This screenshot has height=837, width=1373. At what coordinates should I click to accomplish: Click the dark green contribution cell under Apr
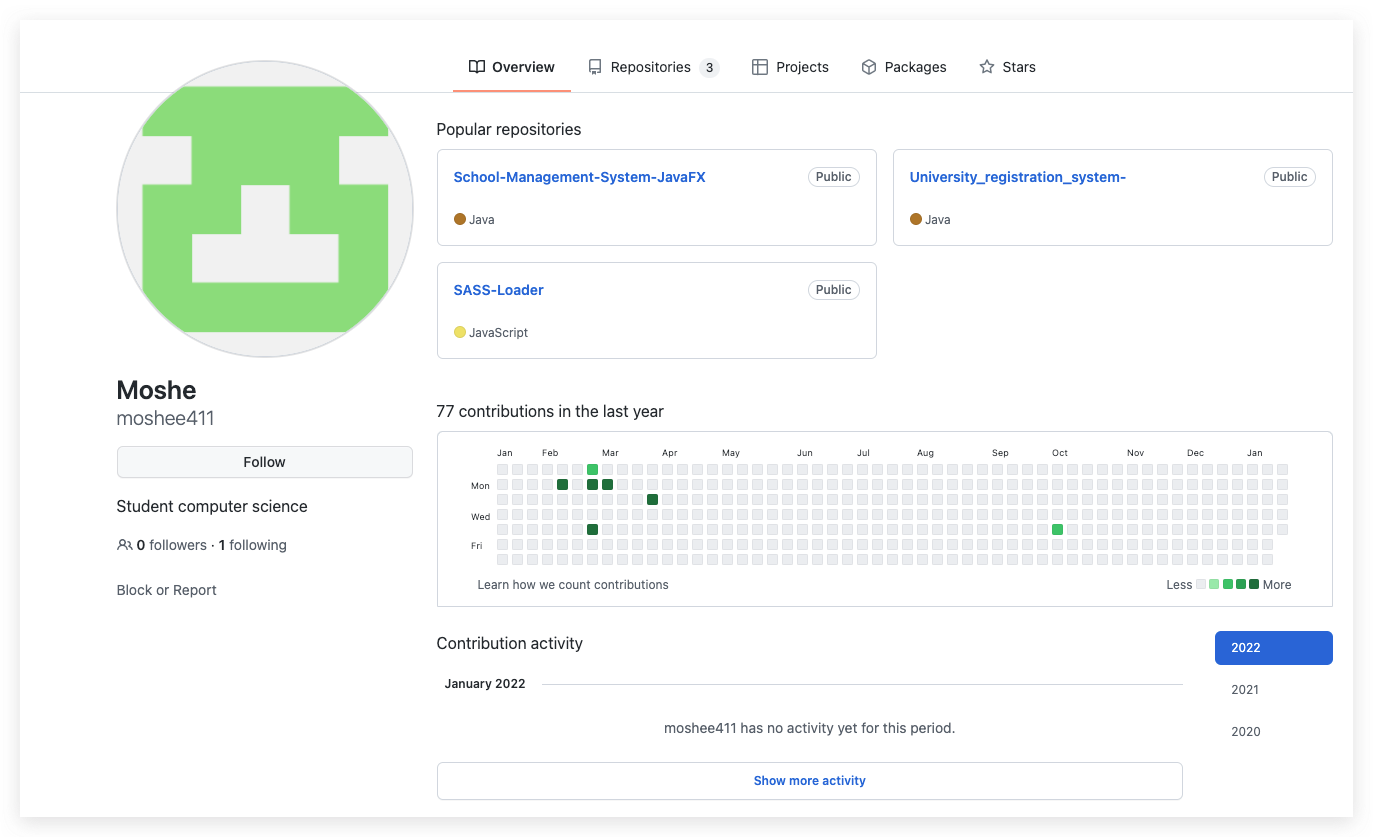pos(653,500)
